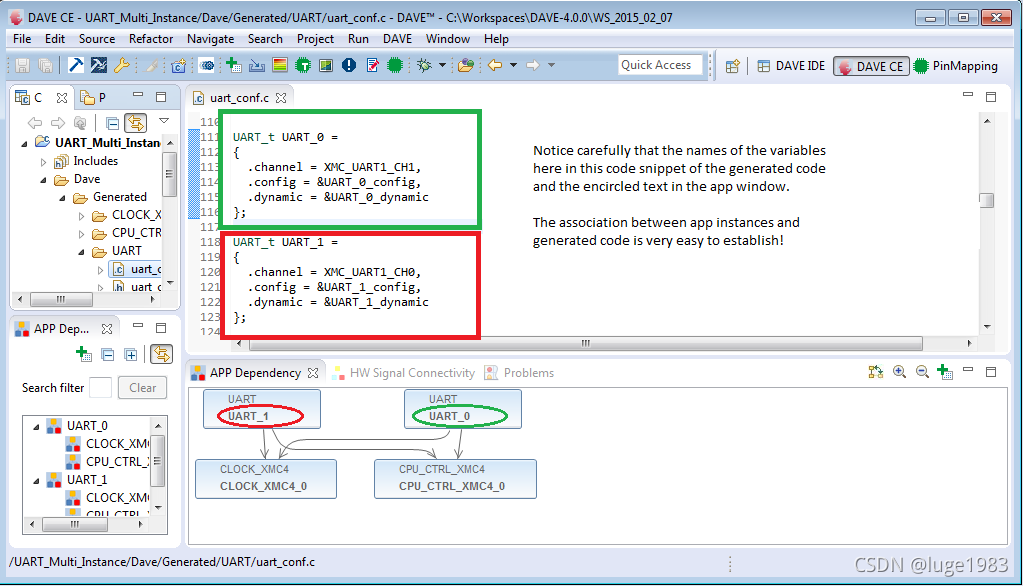Switch to the DAVE IDE perspective

[791, 66]
